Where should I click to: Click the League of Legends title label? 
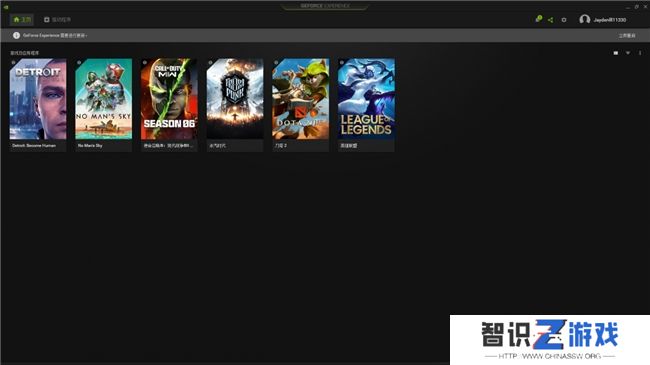(349, 146)
